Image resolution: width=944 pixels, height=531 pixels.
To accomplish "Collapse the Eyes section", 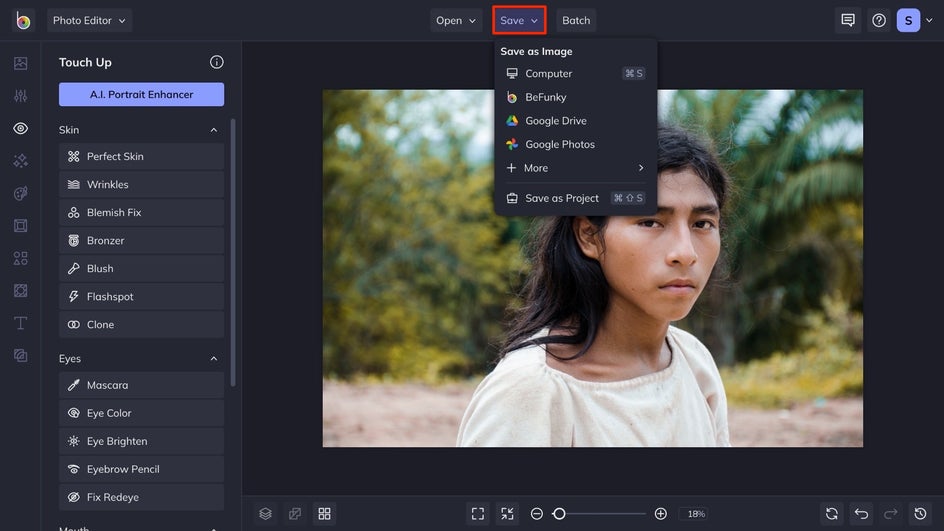I will point(213,358).
